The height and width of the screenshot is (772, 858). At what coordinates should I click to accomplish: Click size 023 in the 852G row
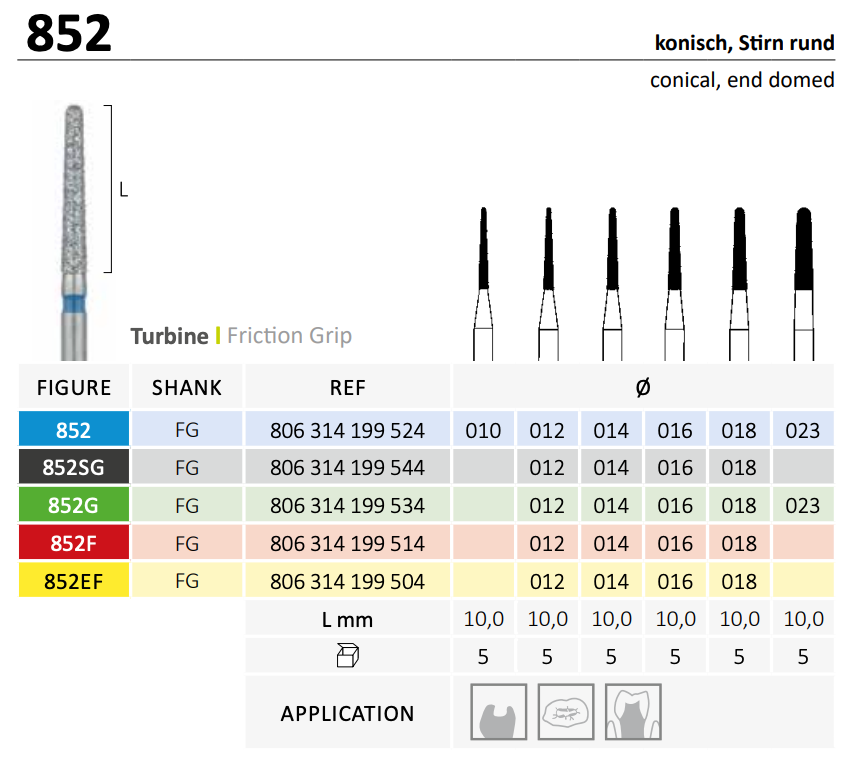803,505
